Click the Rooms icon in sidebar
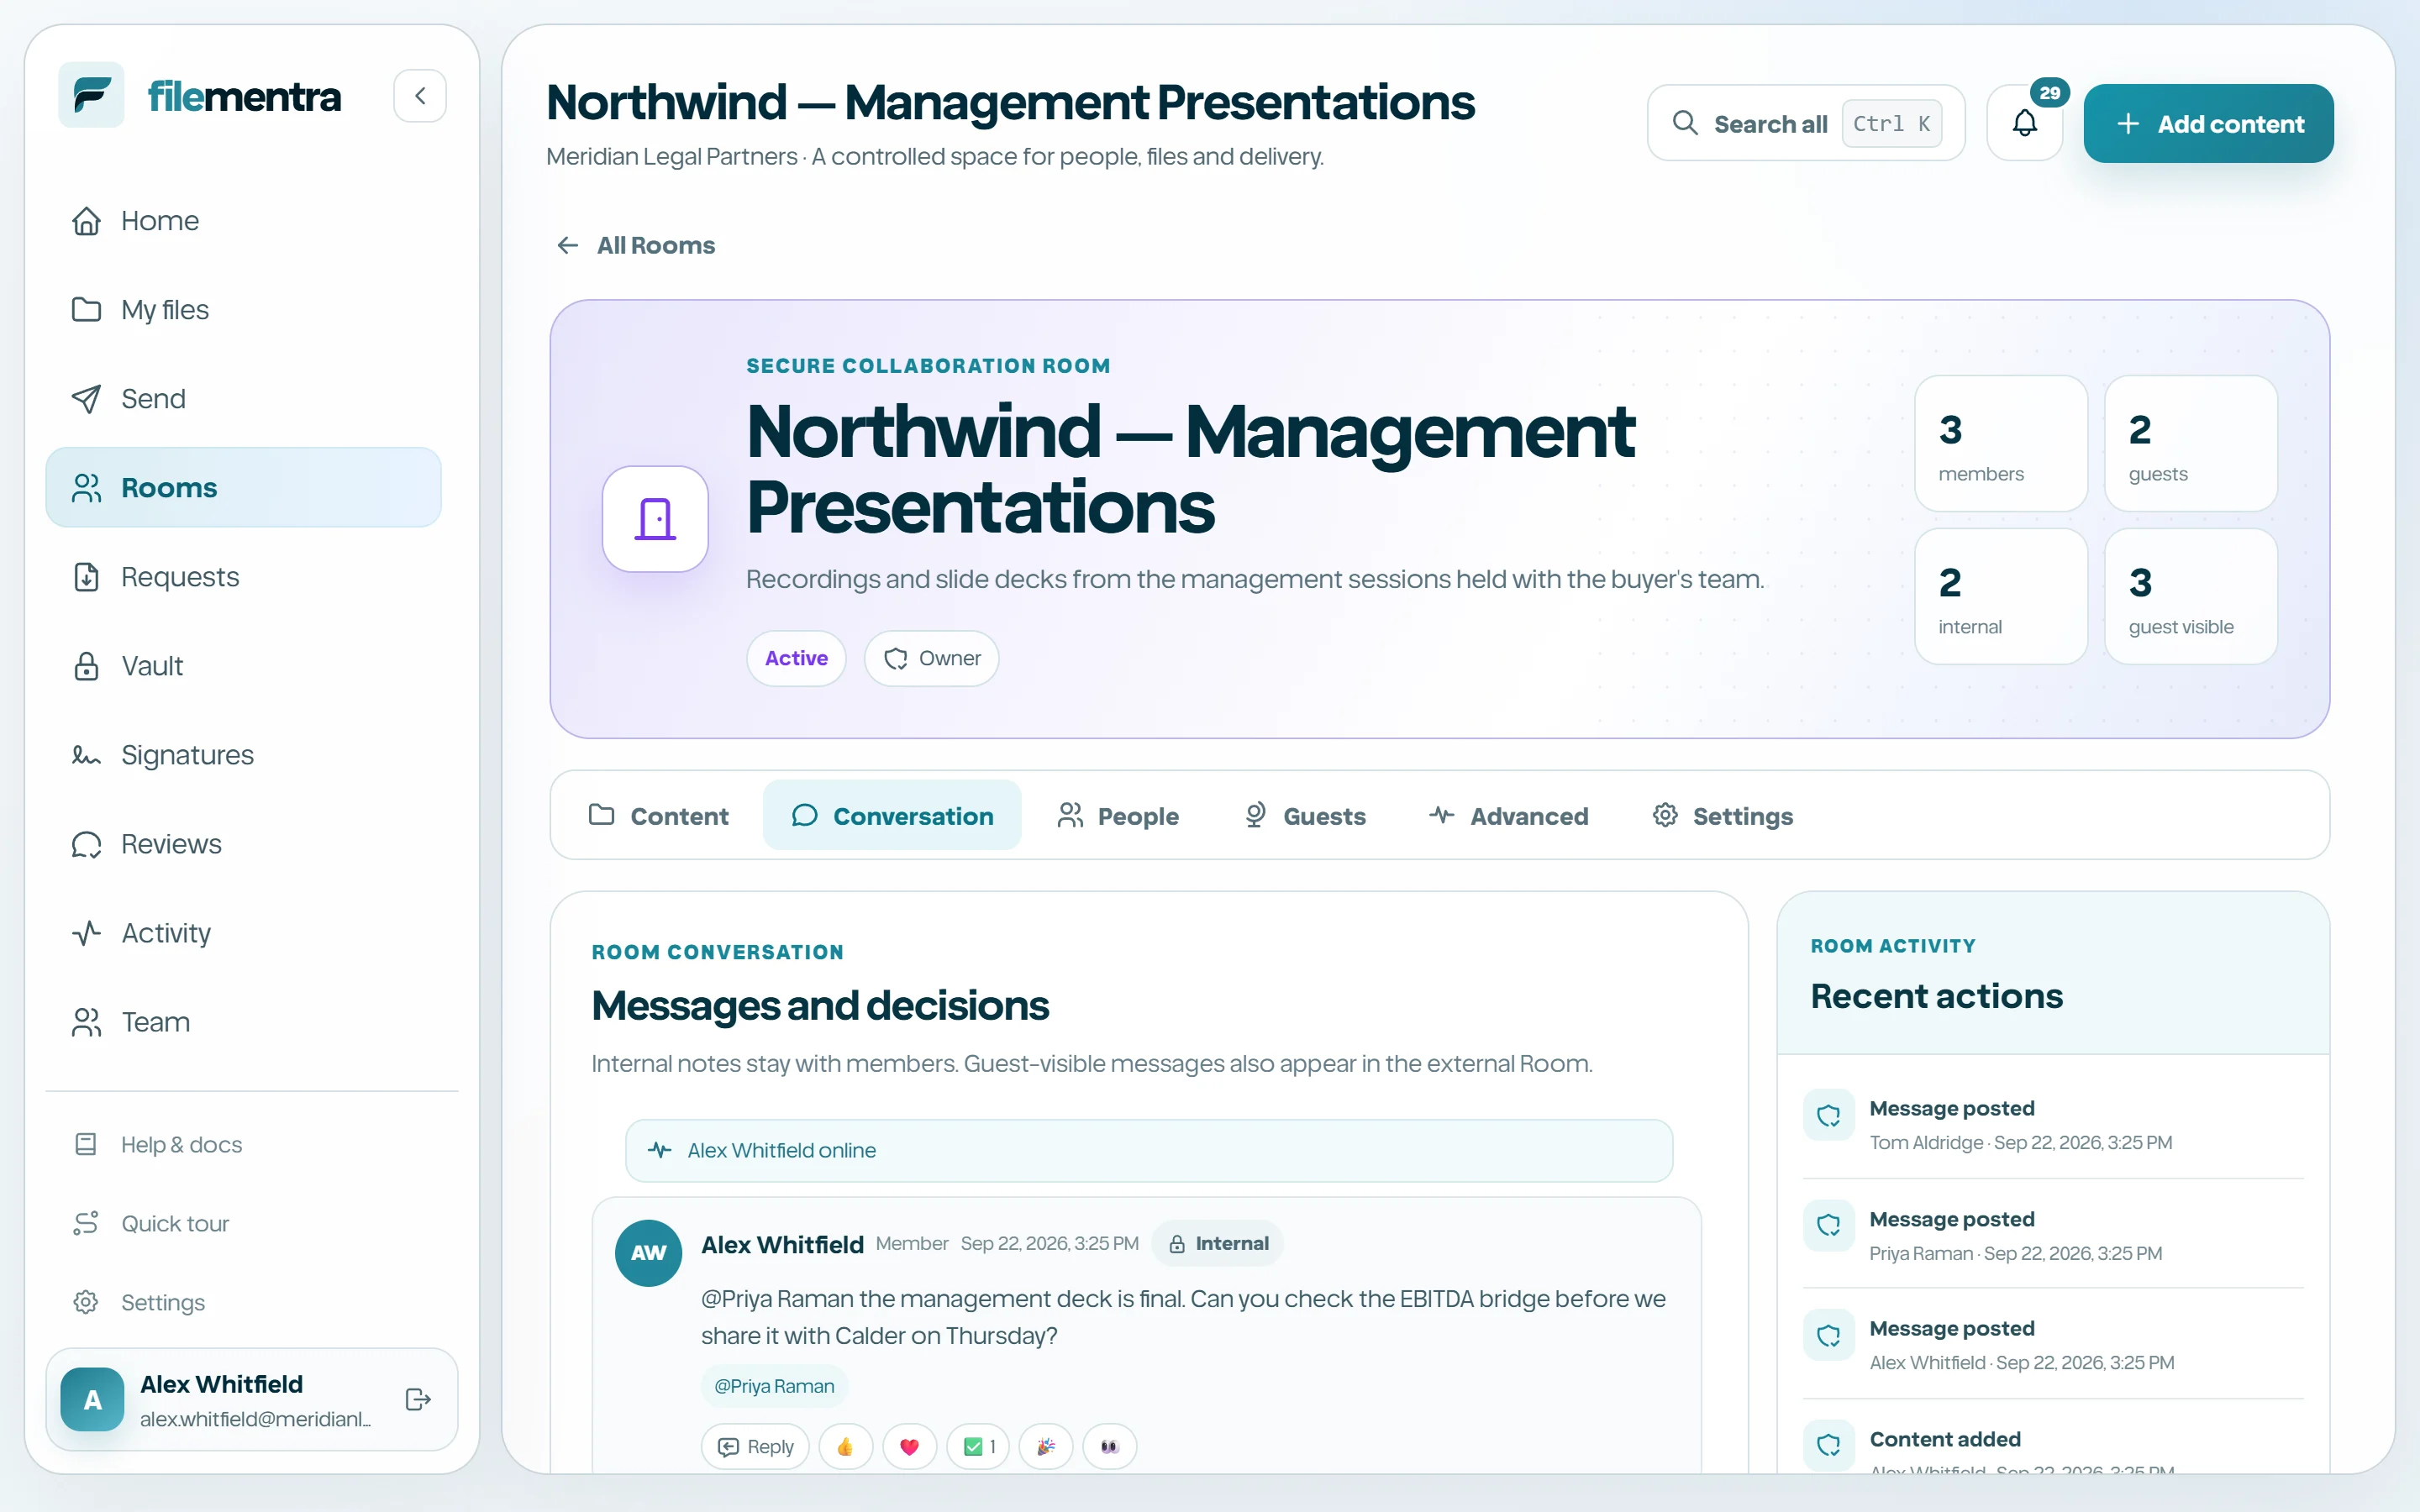This screenshot has height=1512, width=2420. coord(86,488)
